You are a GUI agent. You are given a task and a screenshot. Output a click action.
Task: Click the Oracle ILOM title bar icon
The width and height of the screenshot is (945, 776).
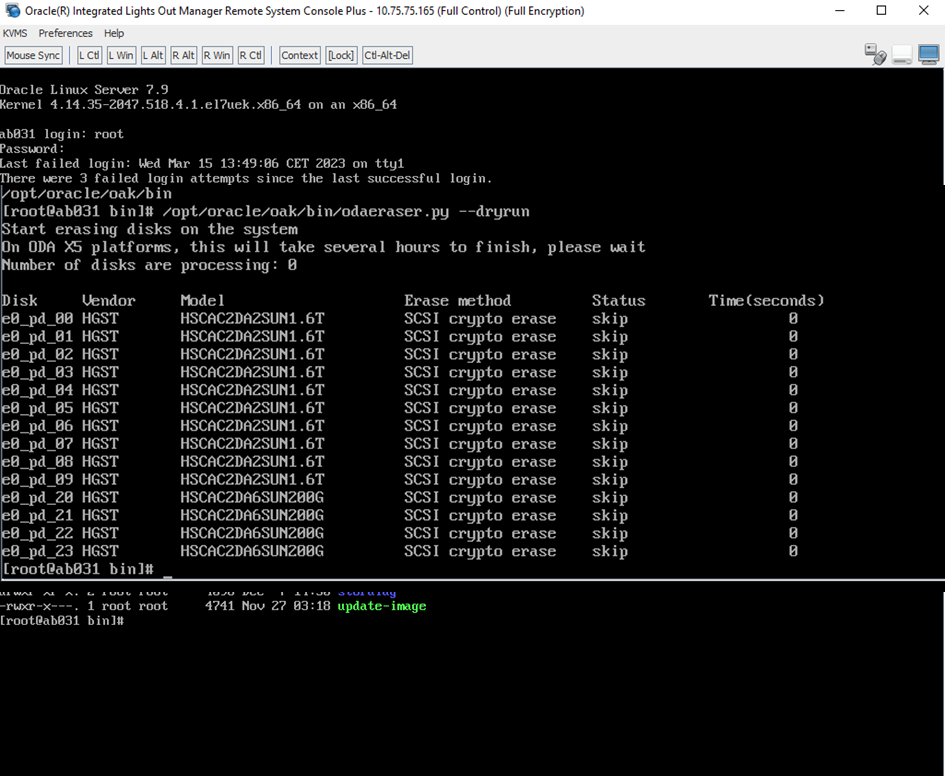point(12,11)
